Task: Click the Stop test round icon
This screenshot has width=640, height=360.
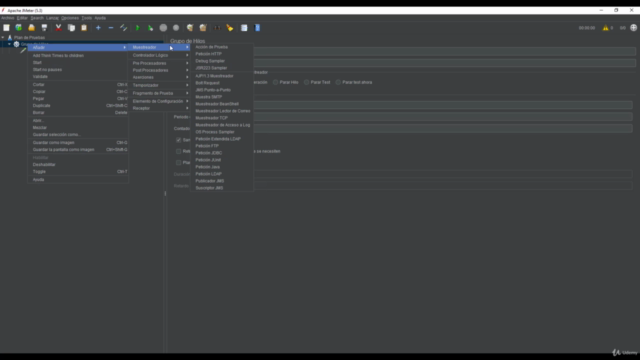Action: [163, 28]
